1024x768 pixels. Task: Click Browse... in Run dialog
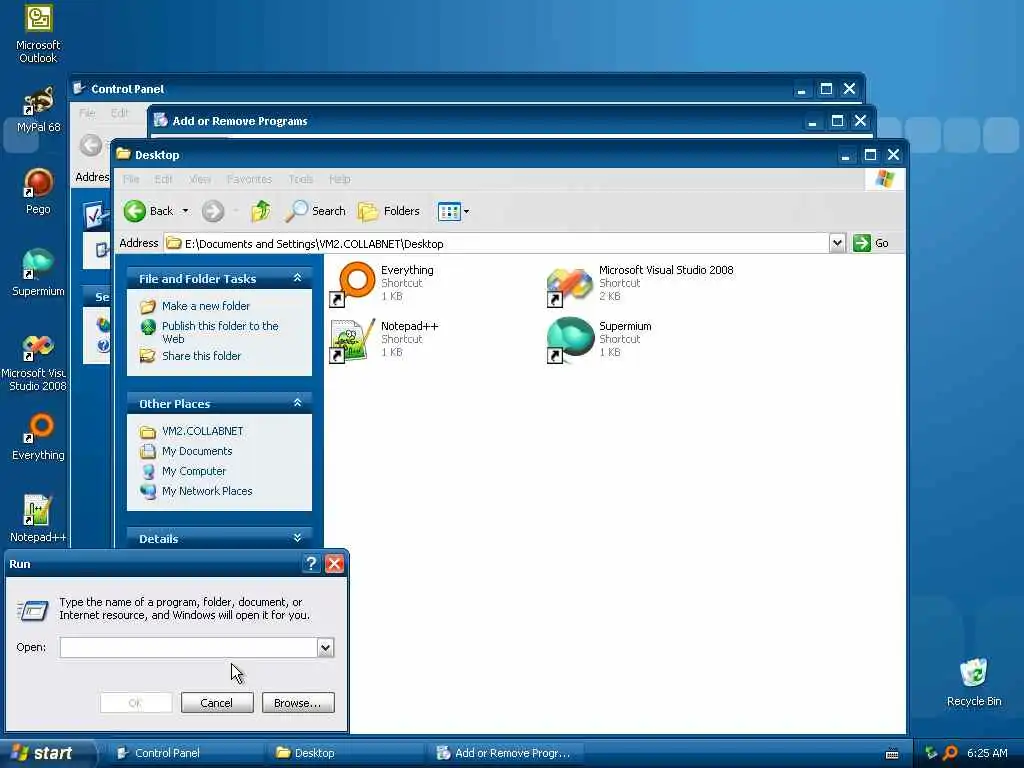(x=298, y=703)
